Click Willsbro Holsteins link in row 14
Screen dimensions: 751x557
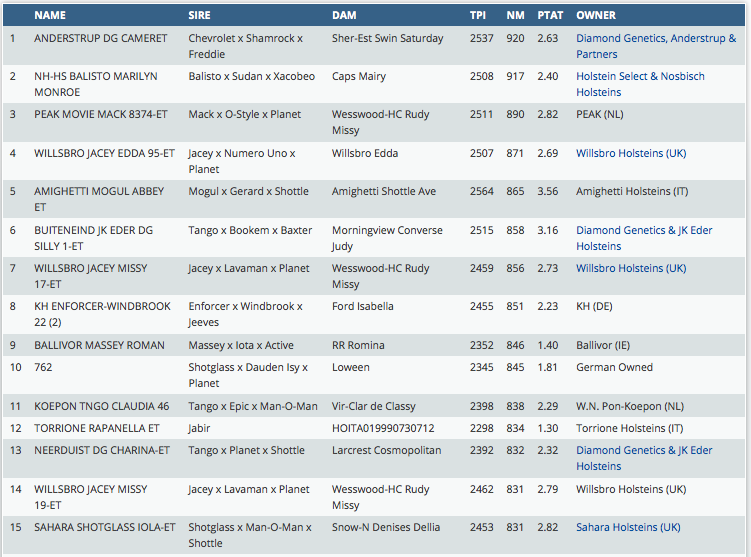(631, 489)
